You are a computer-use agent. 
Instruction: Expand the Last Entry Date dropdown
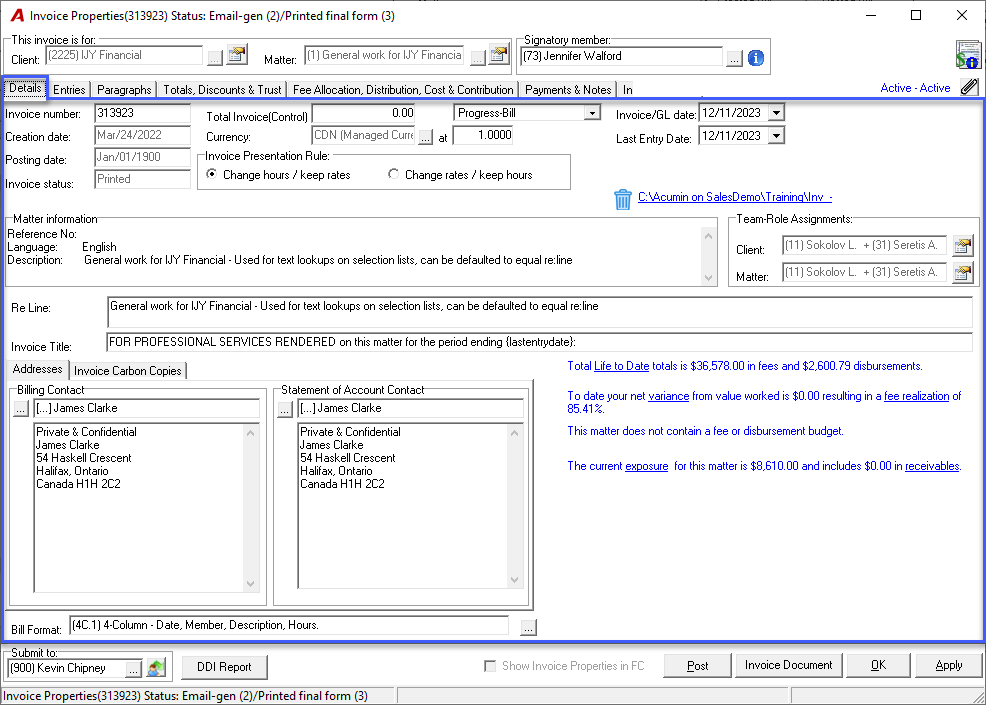coord(777,136)
